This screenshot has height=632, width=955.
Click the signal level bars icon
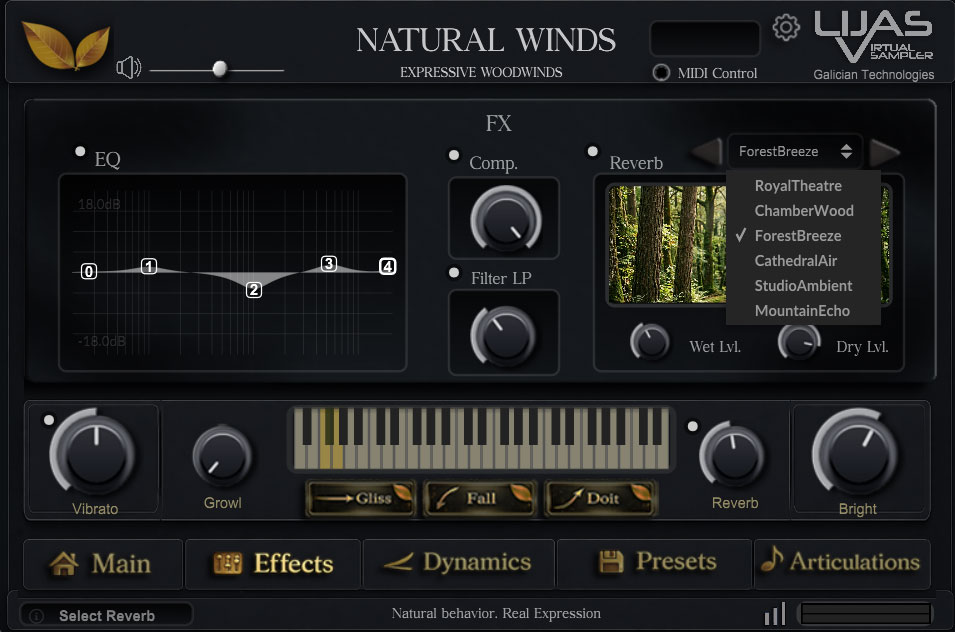coord(775,614)
